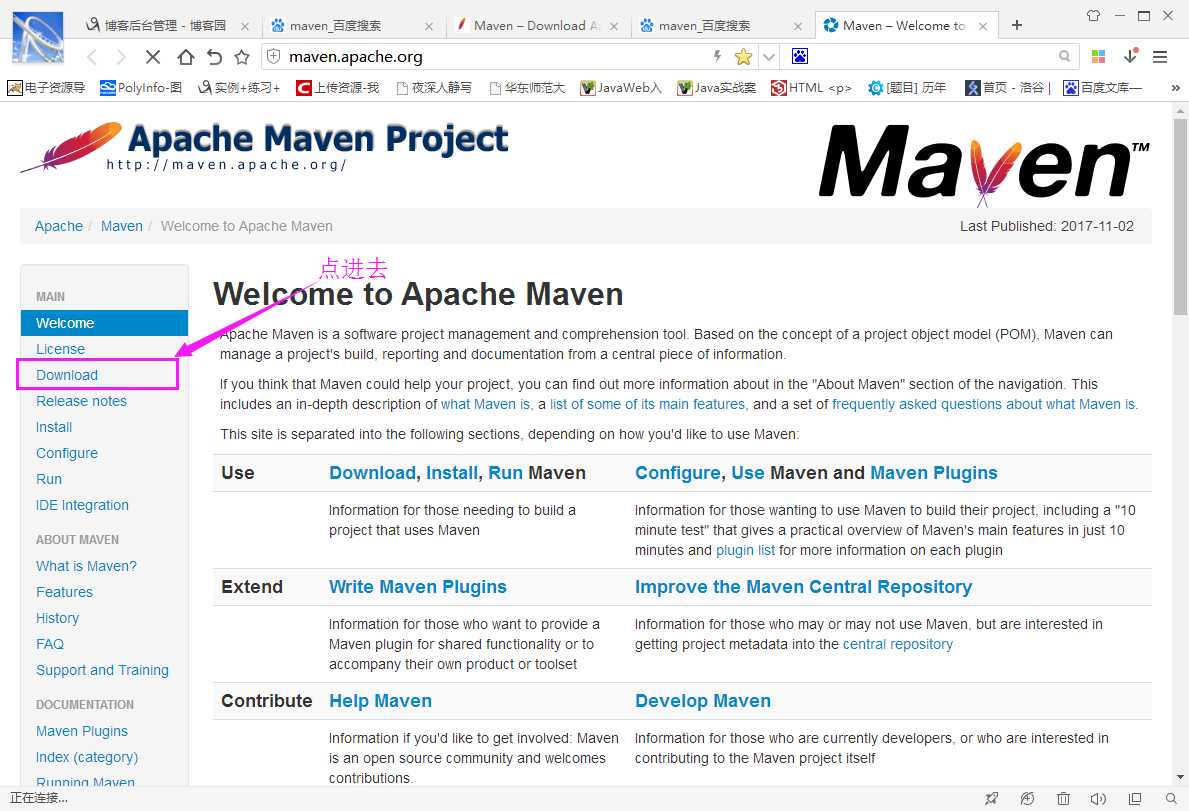Open the License sidebar link
Viewport: 1189px width, 811px height.
(x=60, y=349)
